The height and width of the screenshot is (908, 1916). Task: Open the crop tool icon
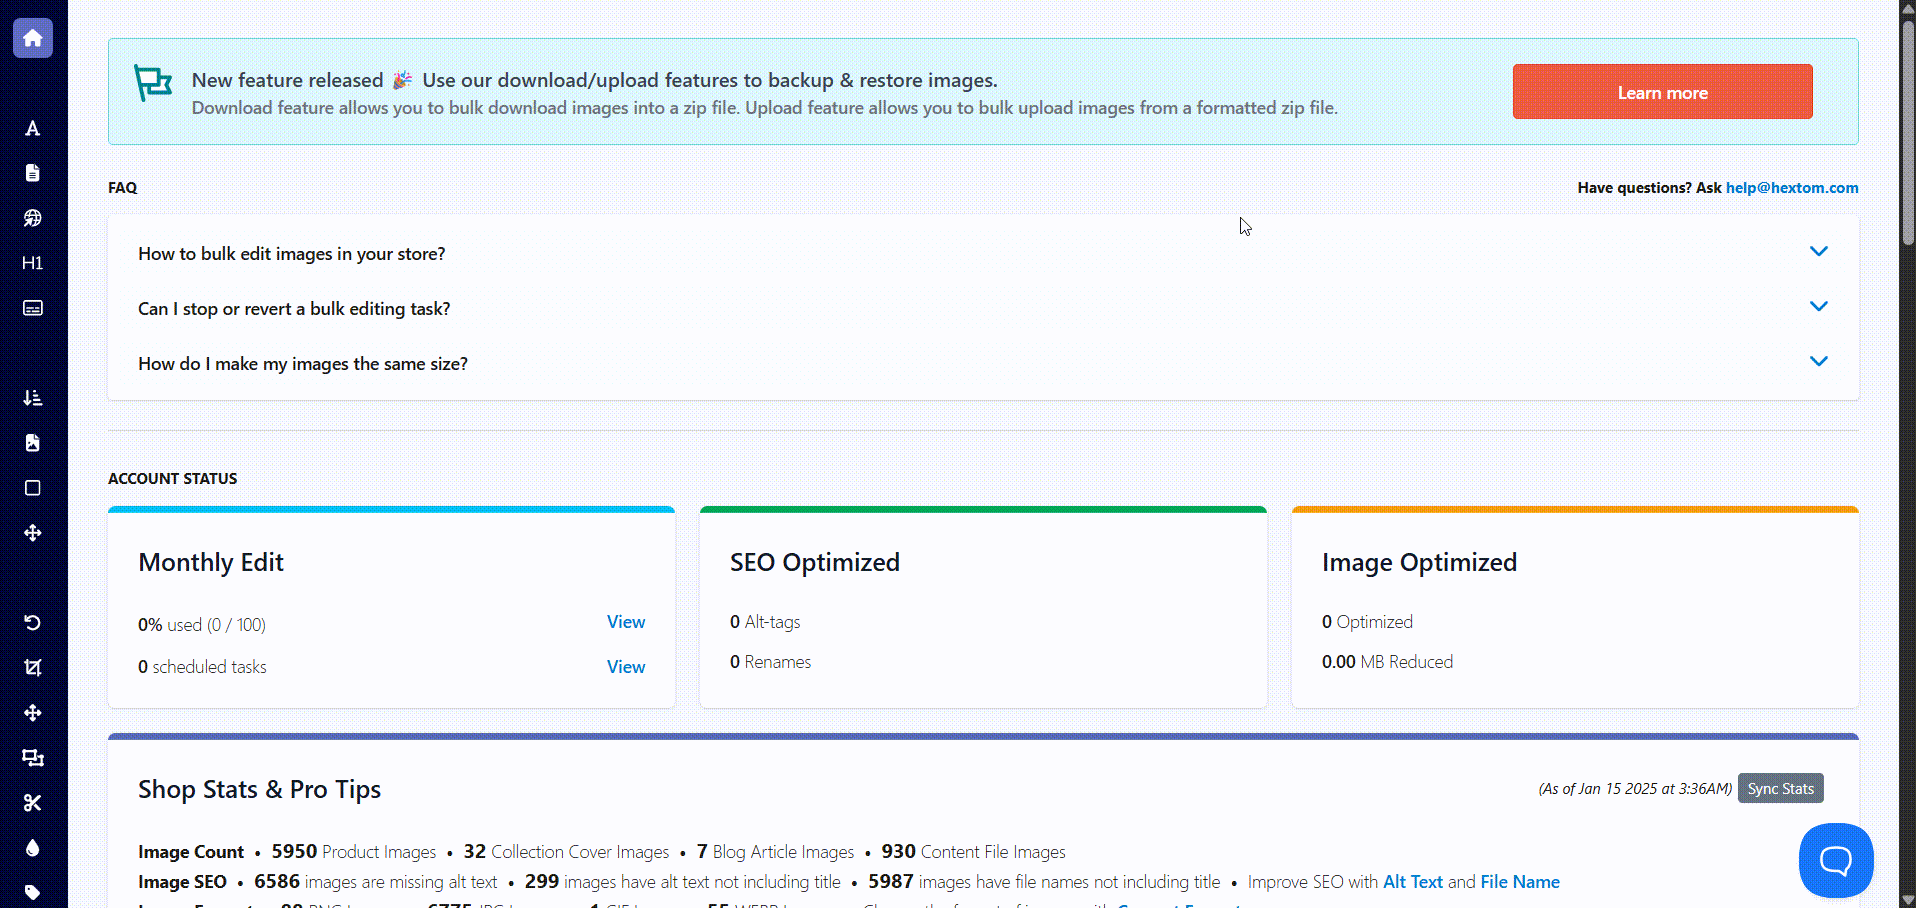(33, 668)
